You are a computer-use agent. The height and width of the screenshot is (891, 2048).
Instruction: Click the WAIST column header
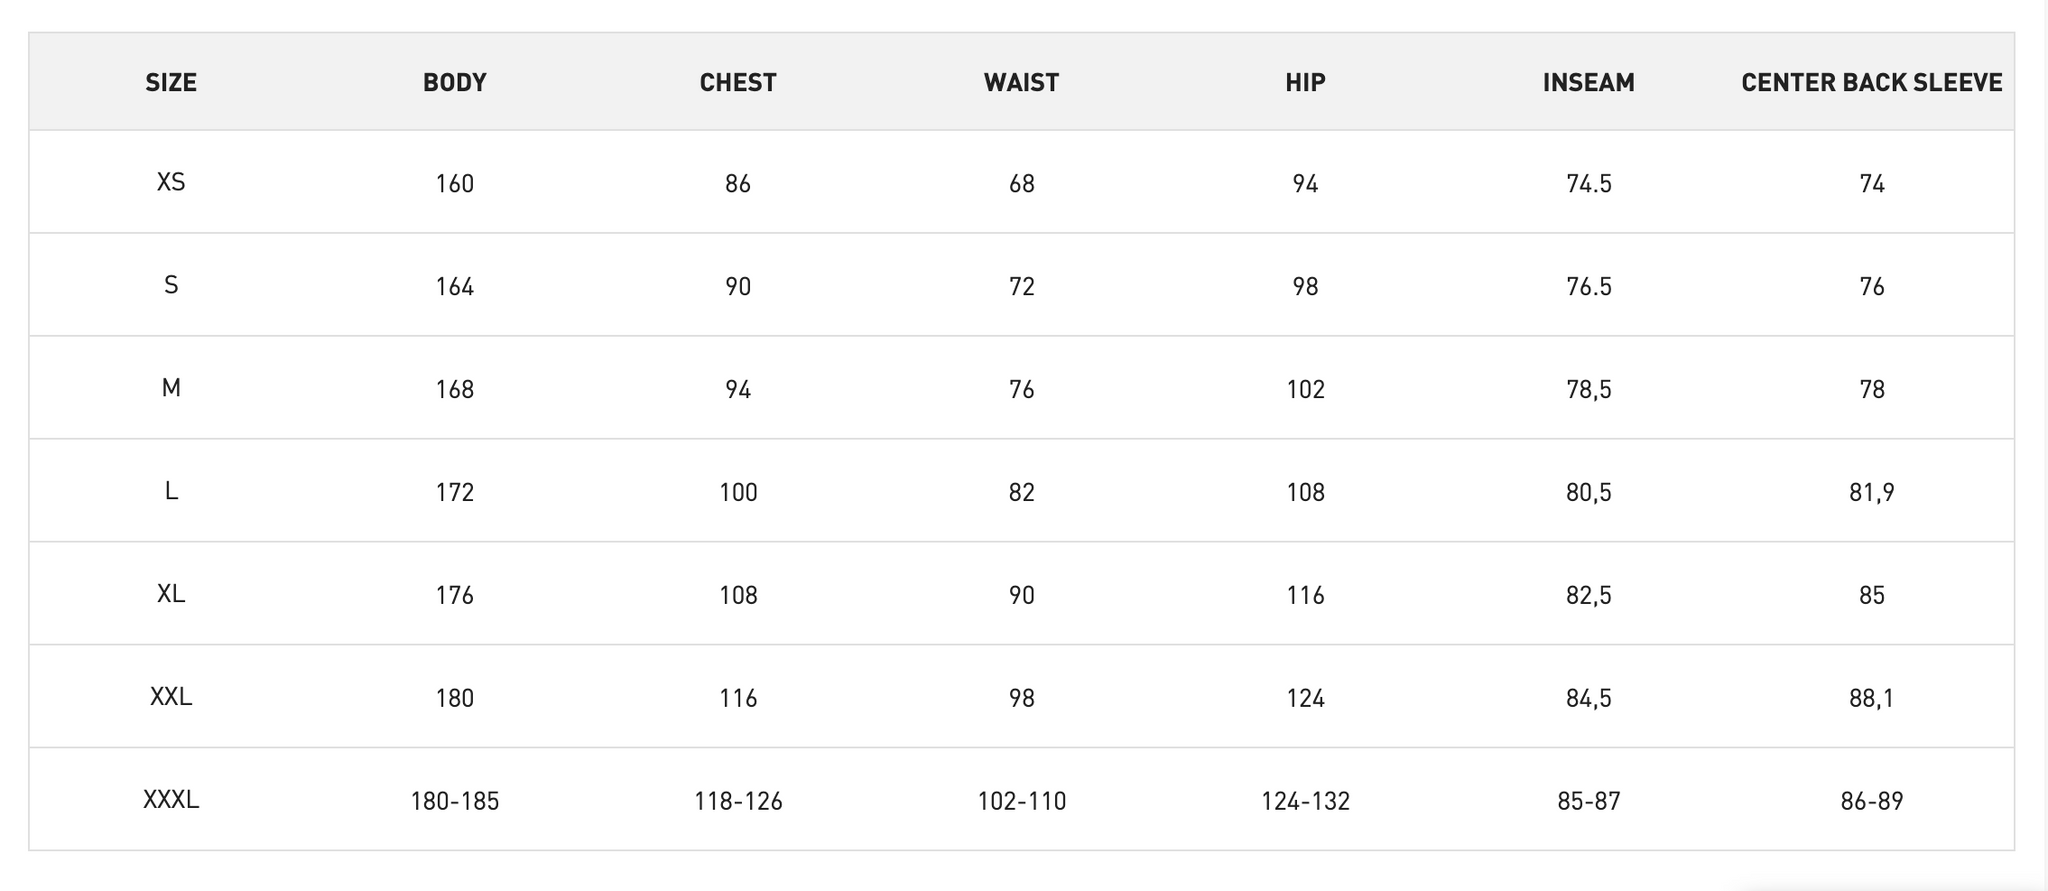point(1021,82)
